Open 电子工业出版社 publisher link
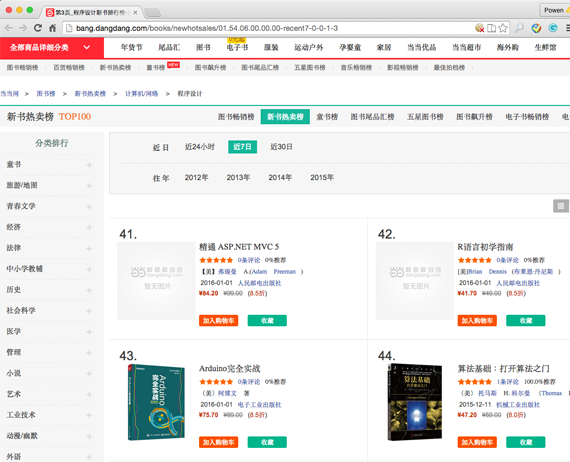This screenshot has width=570, height=462. click(x=260, y=405)
